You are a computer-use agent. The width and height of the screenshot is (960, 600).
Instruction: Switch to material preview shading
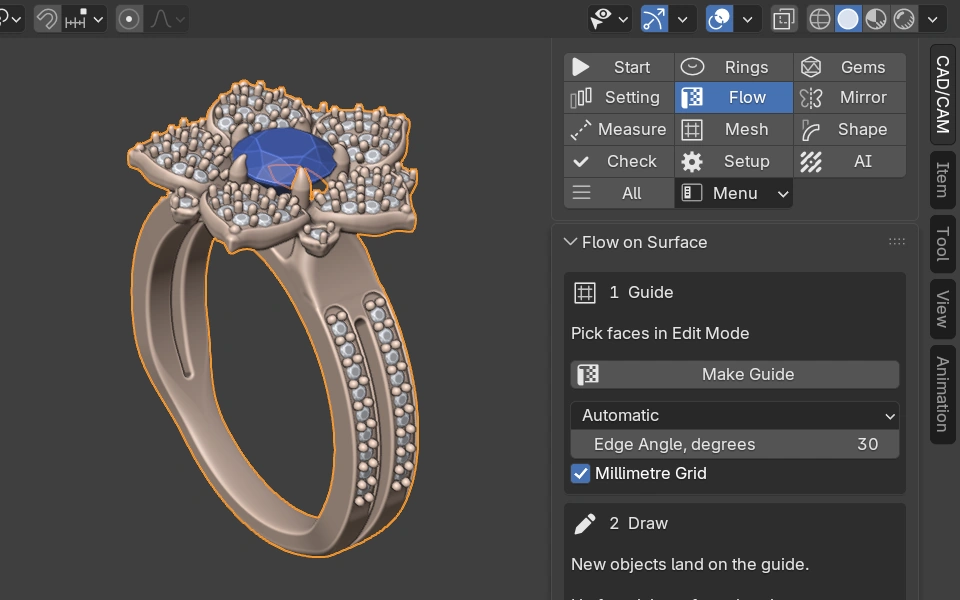point(876,19)
